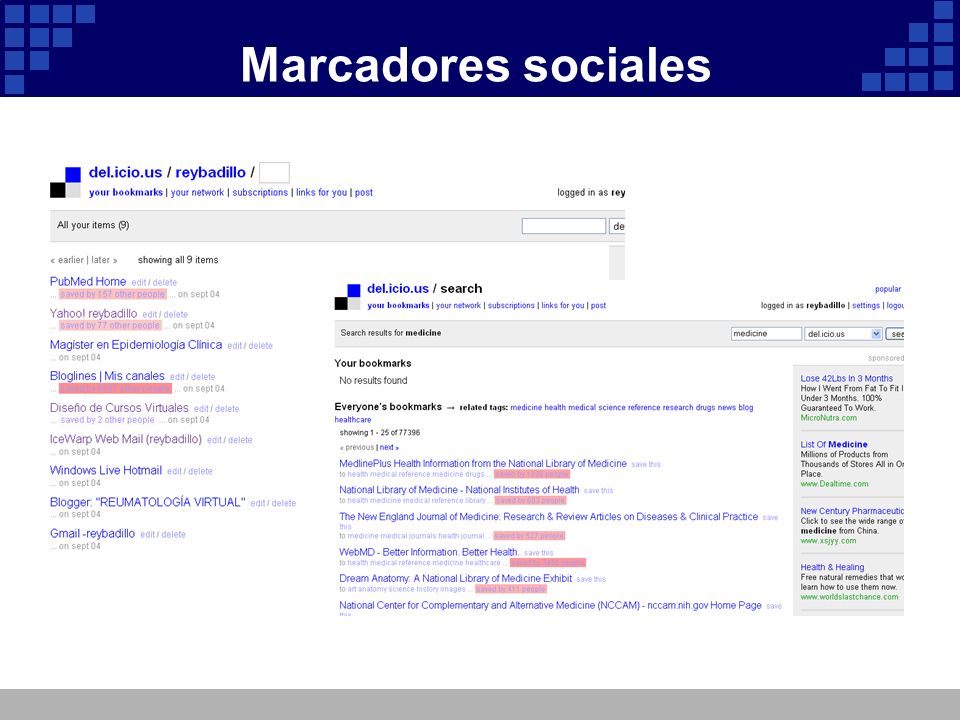Open The New England Journal of Medicine result
The width and height of the screenshot is (960, 720).
coord(549,517)
